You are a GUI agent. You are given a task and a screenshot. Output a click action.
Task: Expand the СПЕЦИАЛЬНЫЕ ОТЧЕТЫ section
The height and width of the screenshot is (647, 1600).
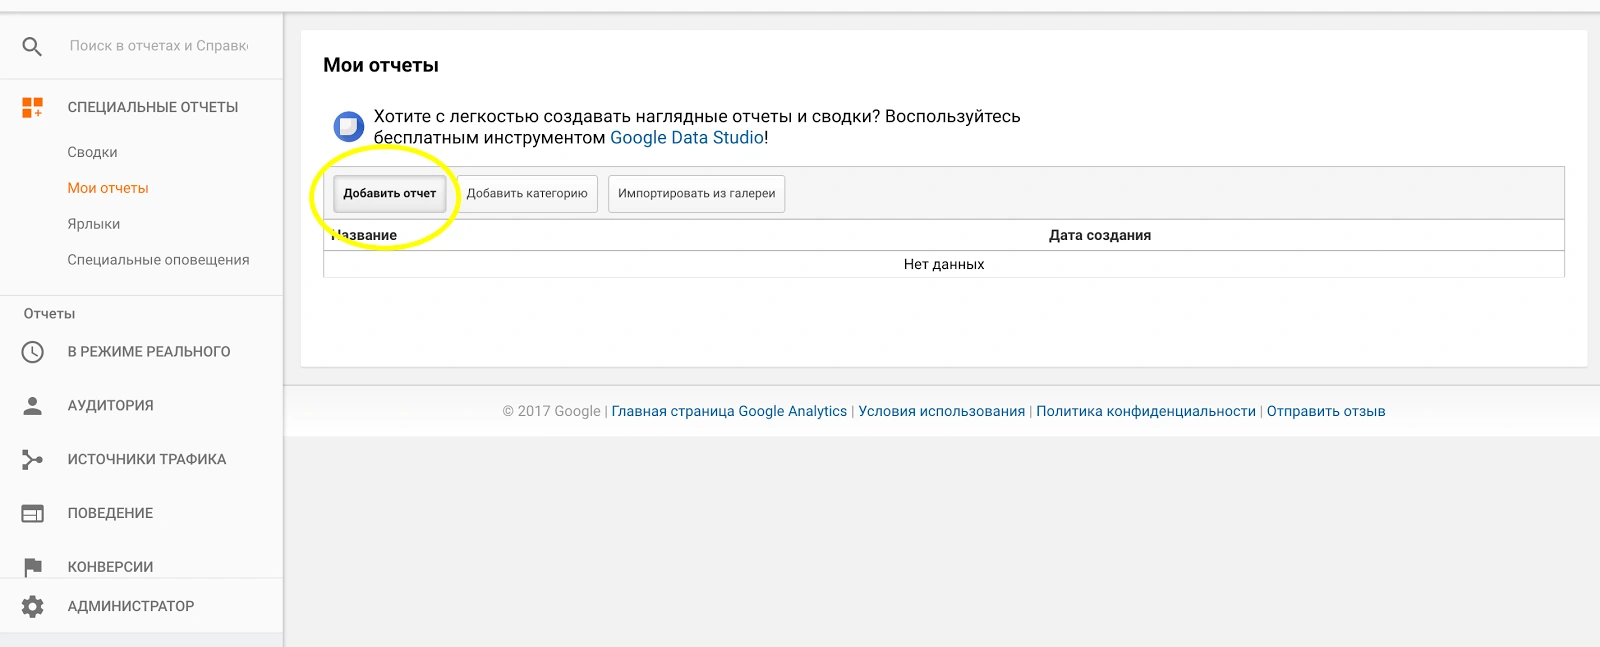pos(152,107)
